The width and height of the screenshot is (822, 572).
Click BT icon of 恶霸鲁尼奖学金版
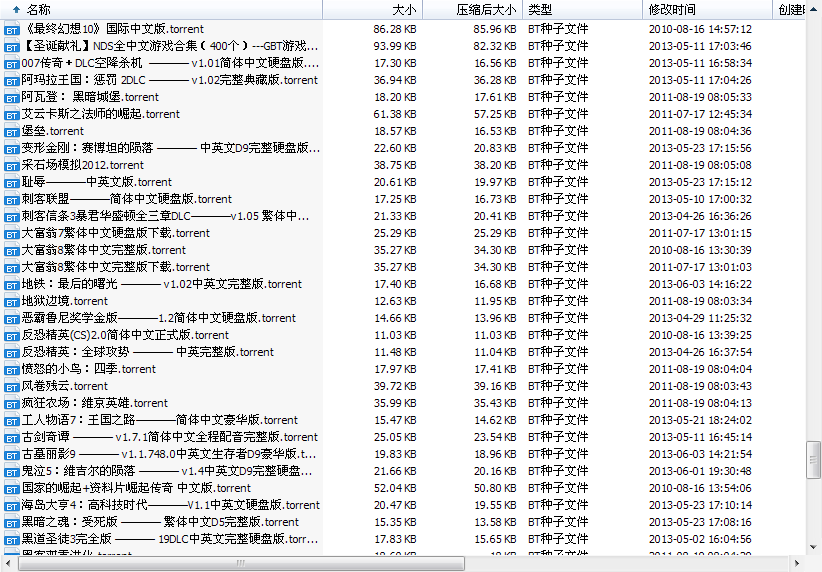[12, 319]
